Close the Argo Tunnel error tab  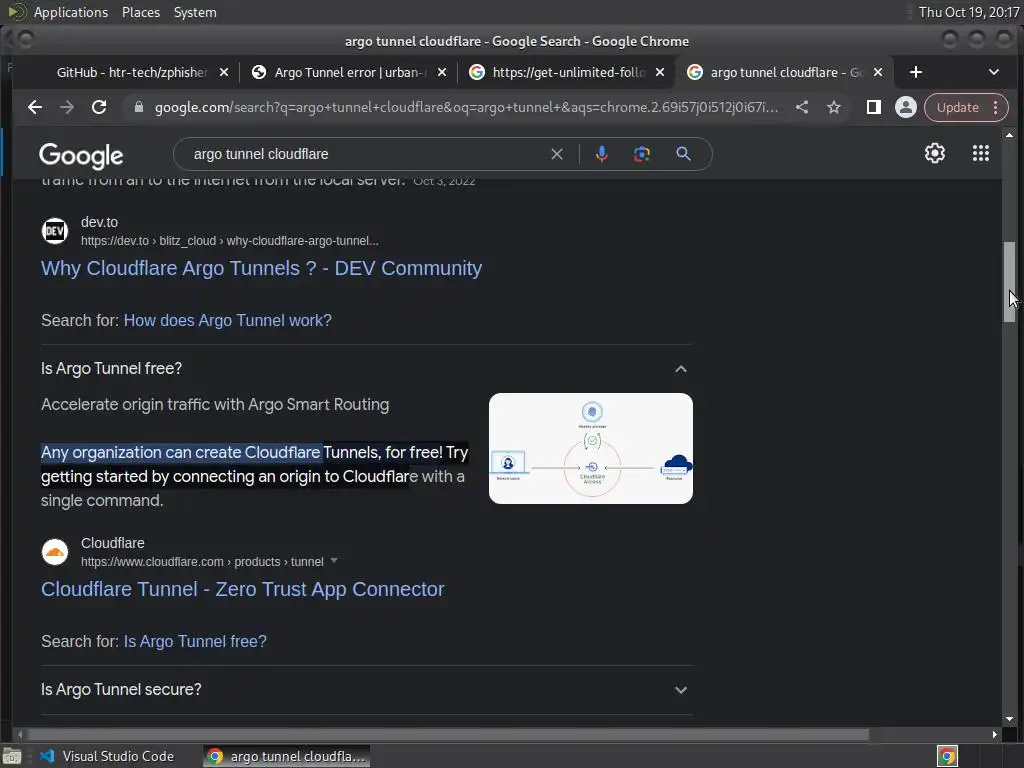442,72
